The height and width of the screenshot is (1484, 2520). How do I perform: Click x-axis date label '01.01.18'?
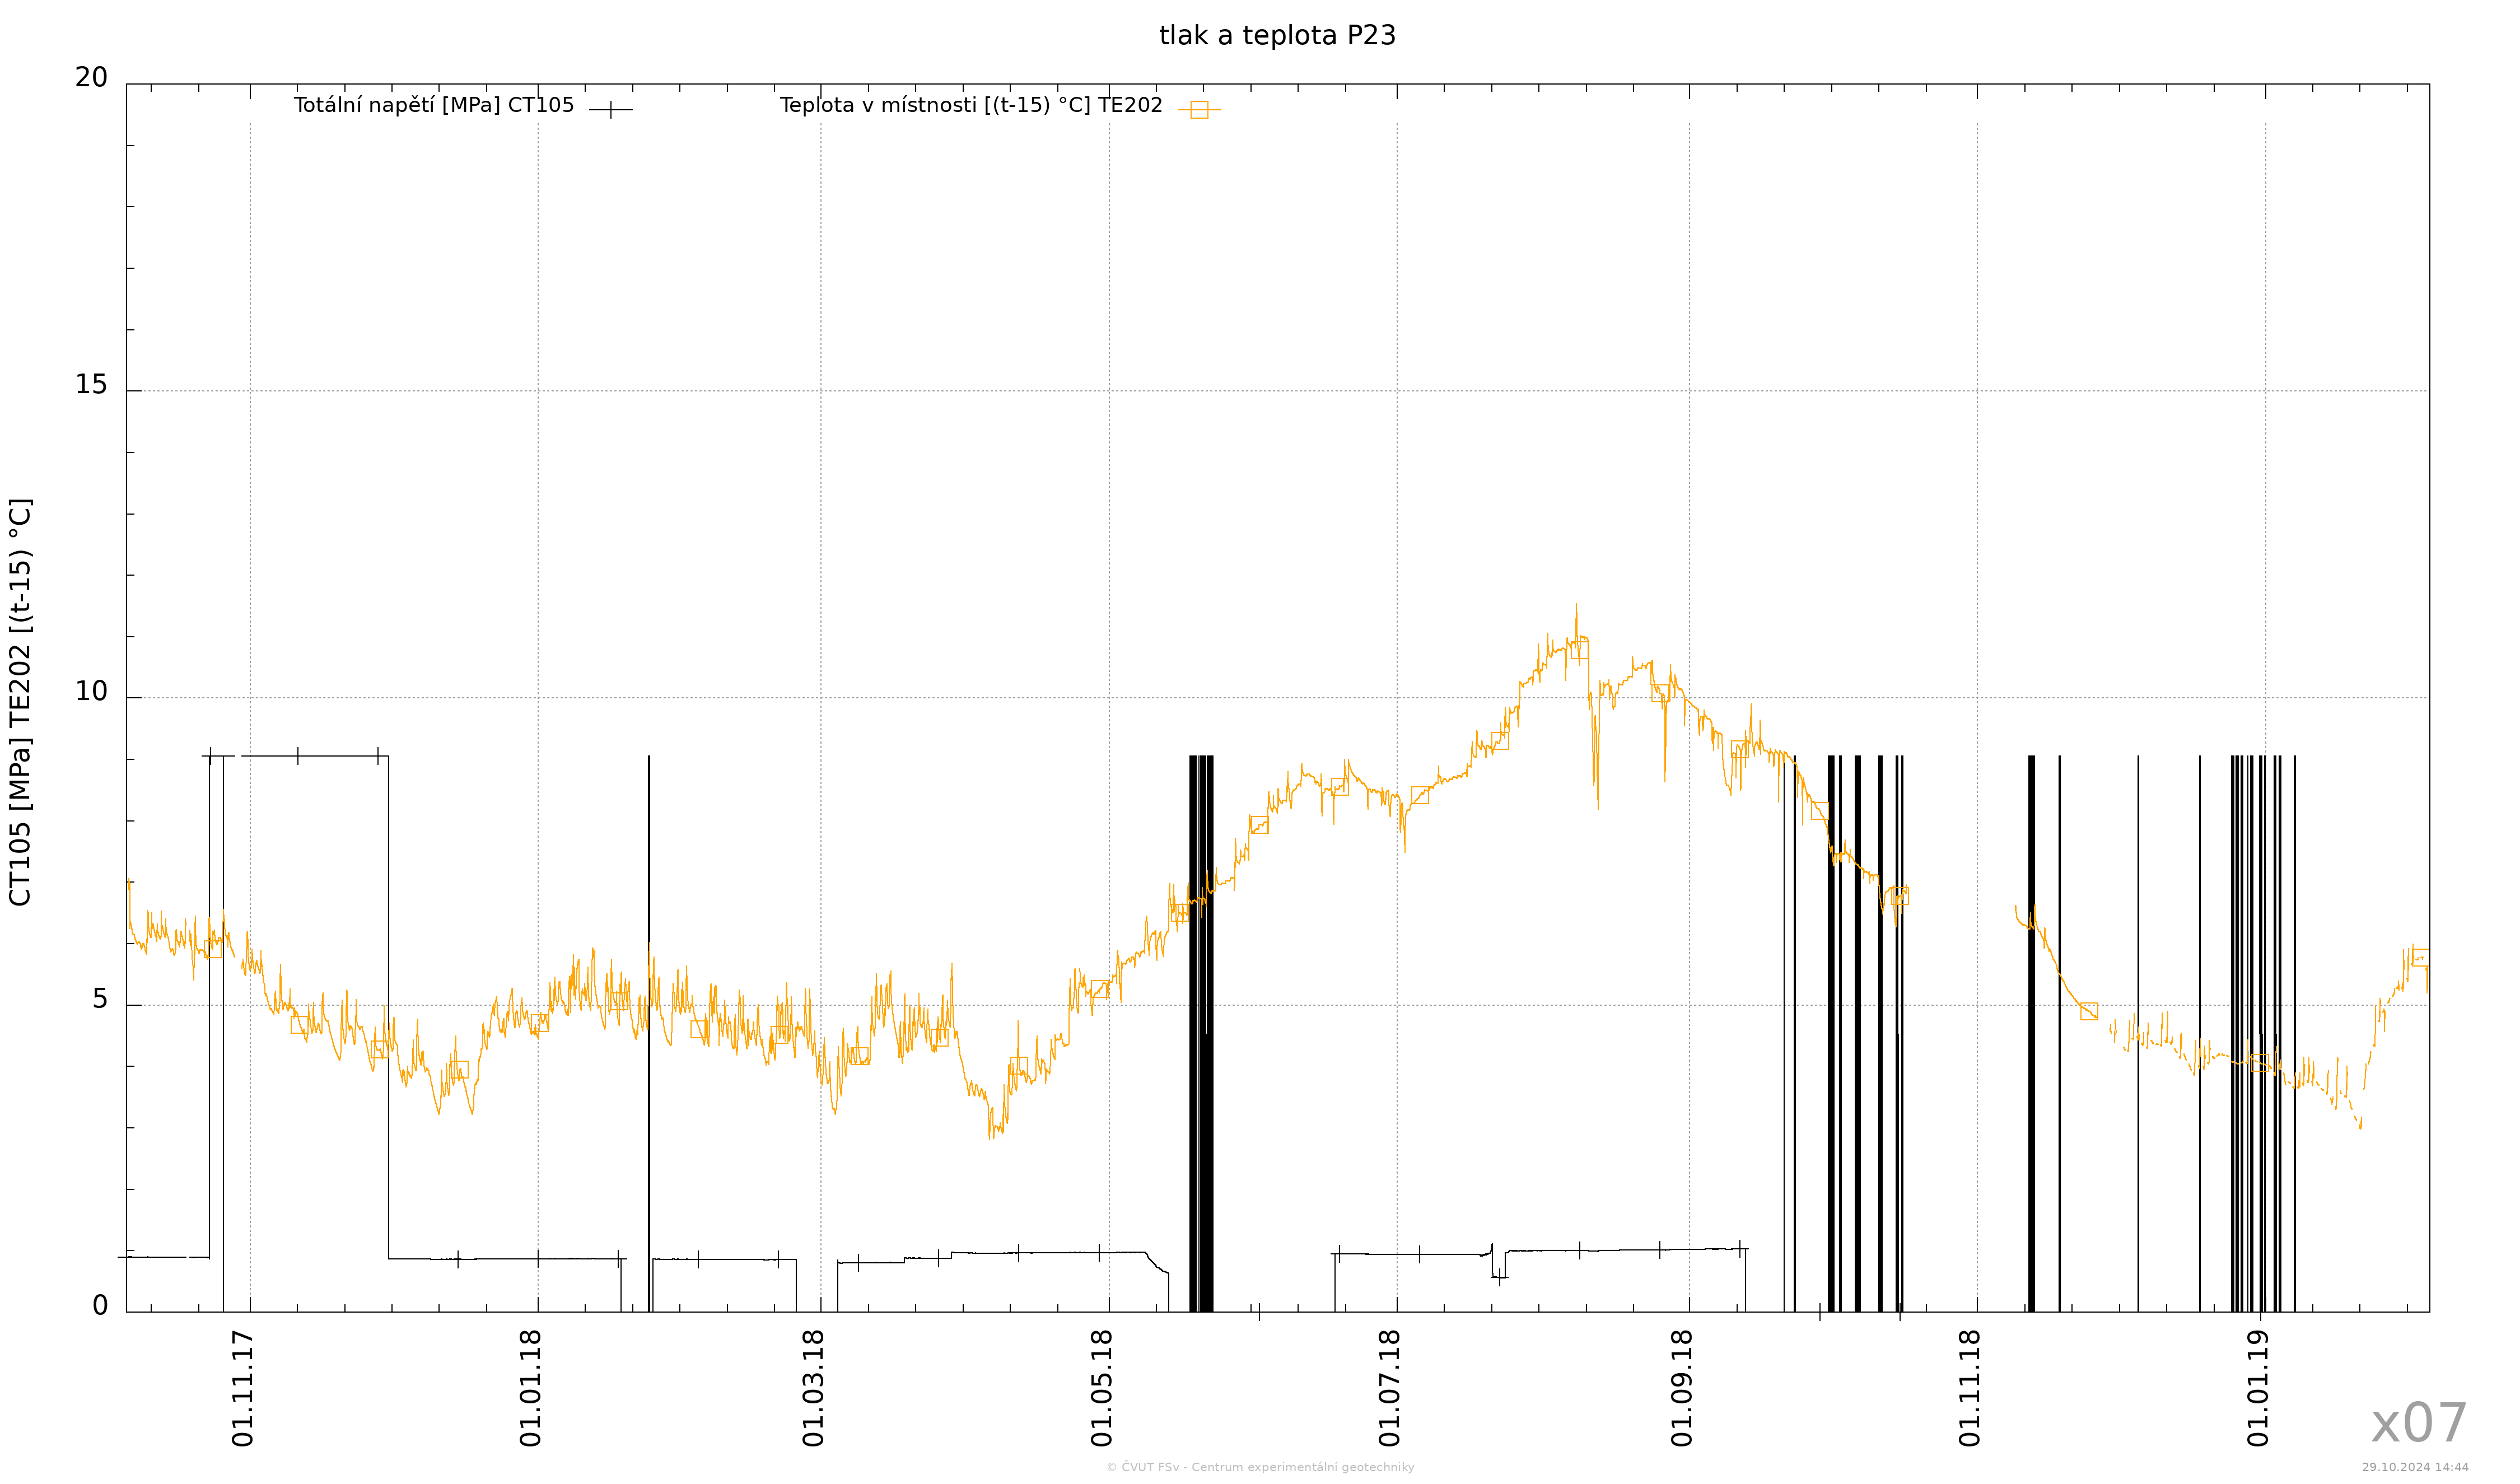[531, 1388]
